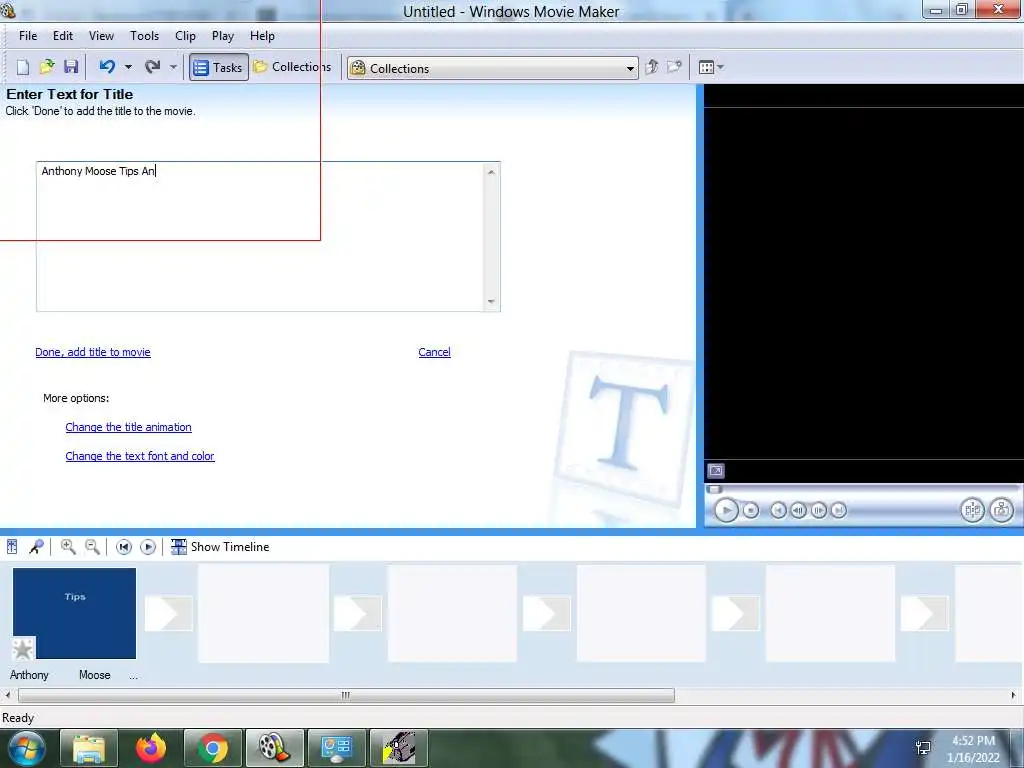This screenshot has height=768, width=1024.
Task: Zoom out on the timeline
Action: (x=93, y=547)
